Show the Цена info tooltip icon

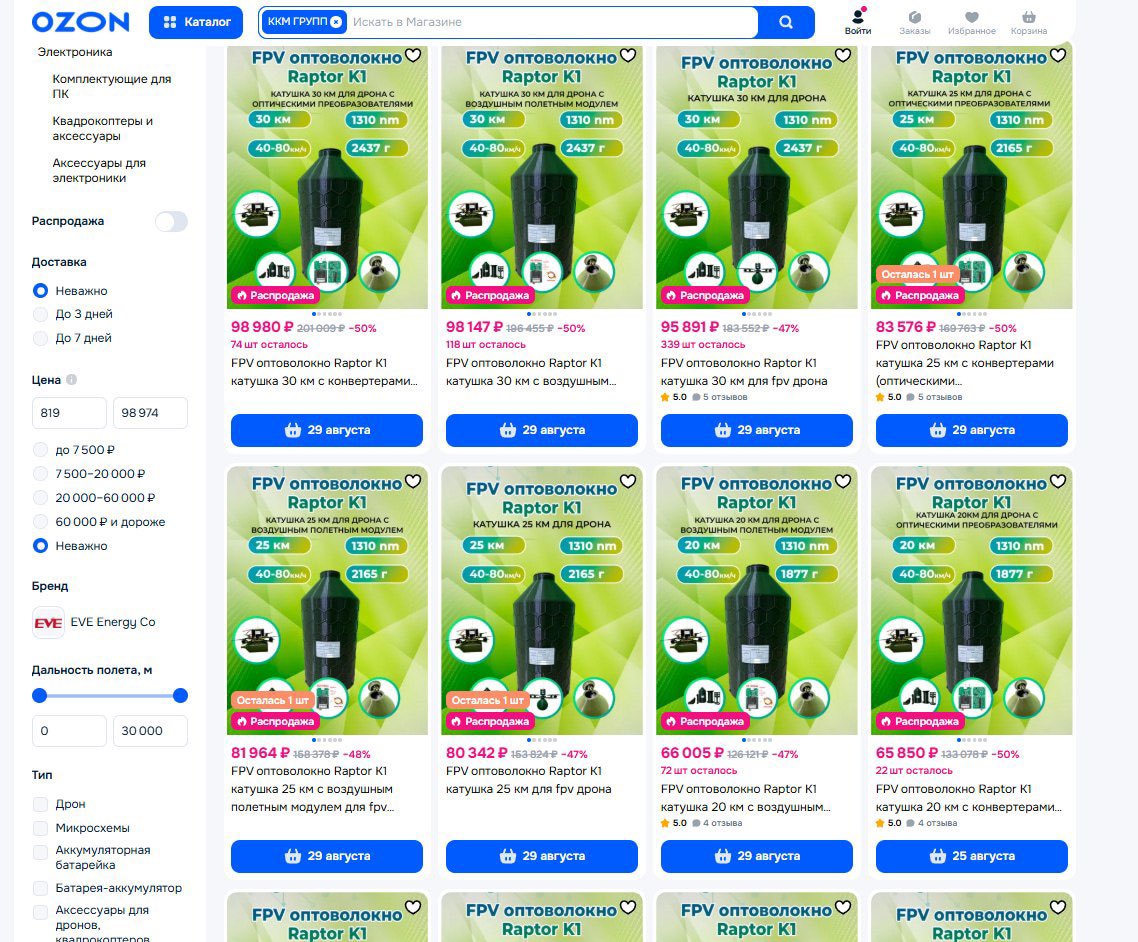click(x=71, y=380)
